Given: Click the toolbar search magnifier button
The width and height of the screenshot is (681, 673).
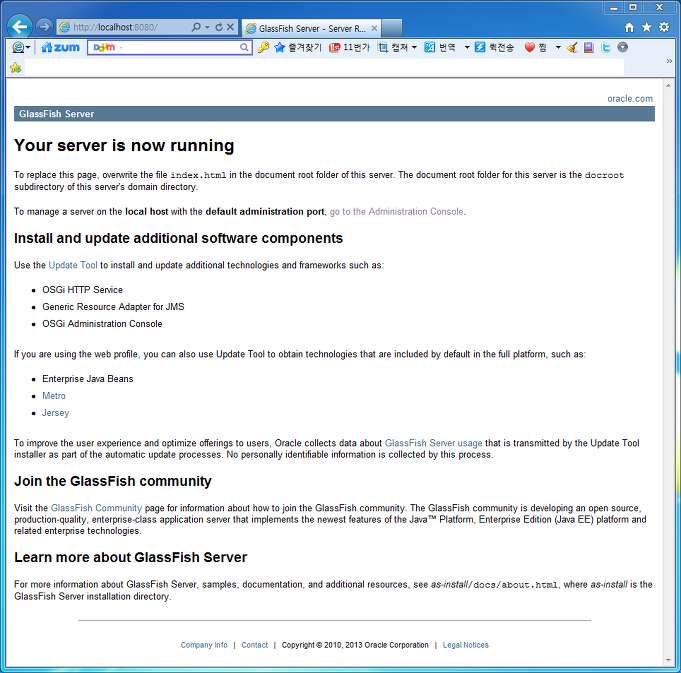Looking at the screenshot, I should (x=245, y=47).
